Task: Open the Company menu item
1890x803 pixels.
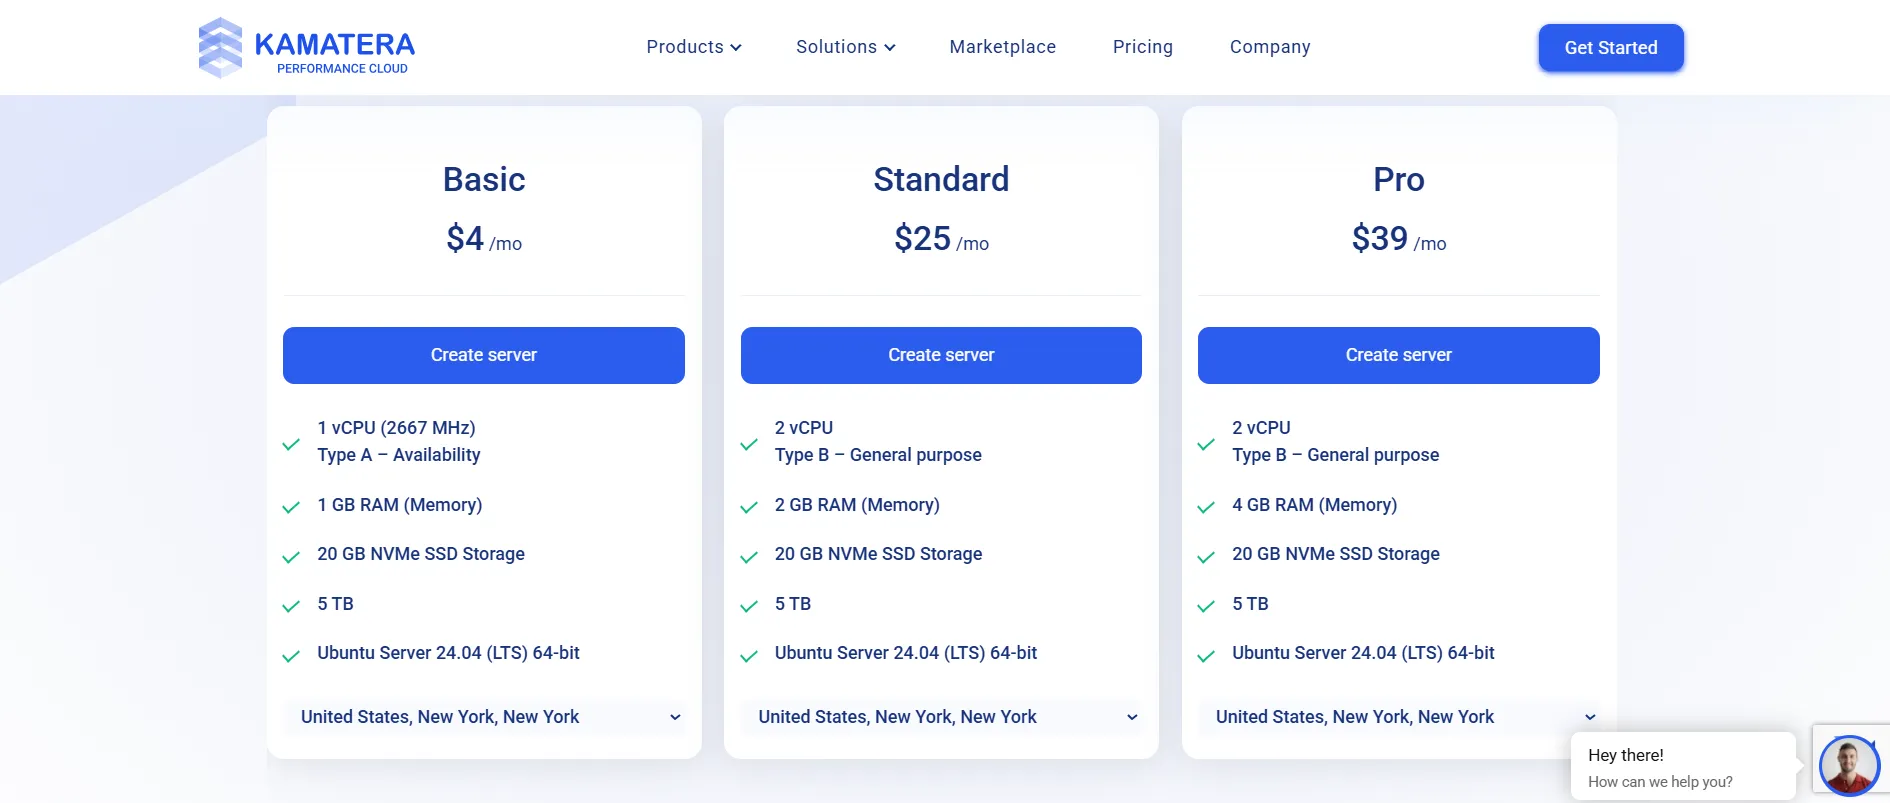Action: coord(1270,47)
